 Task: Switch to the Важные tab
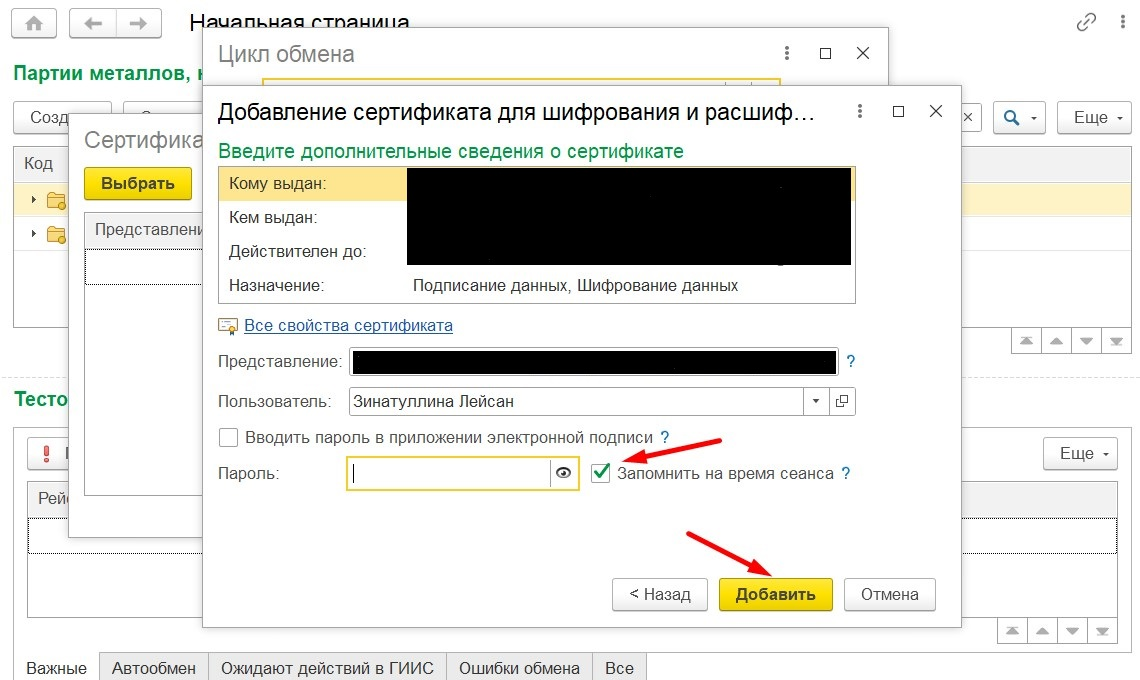[56, 668]
